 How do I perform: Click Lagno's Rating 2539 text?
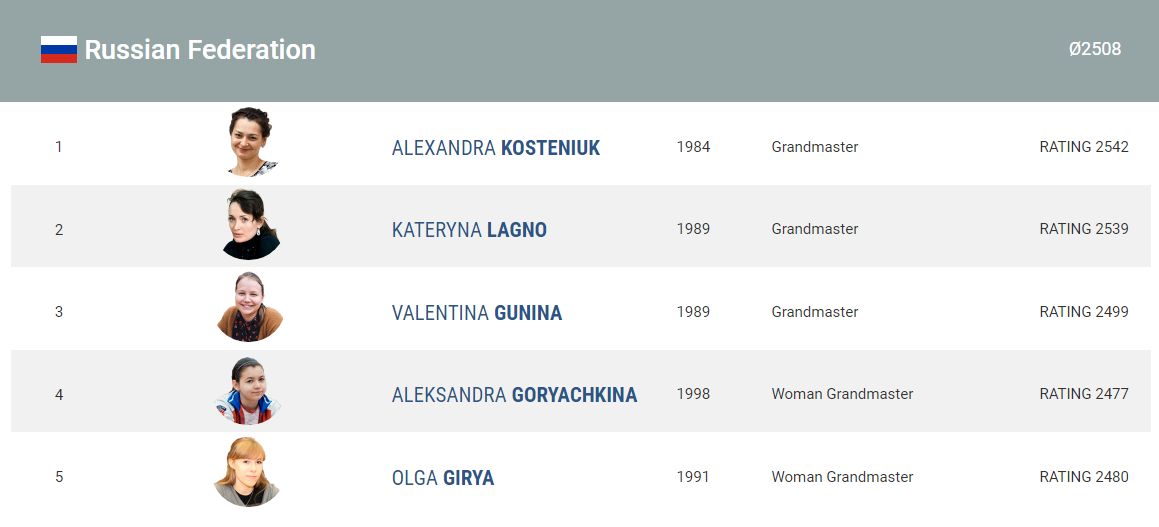[x=1084, y=229]
